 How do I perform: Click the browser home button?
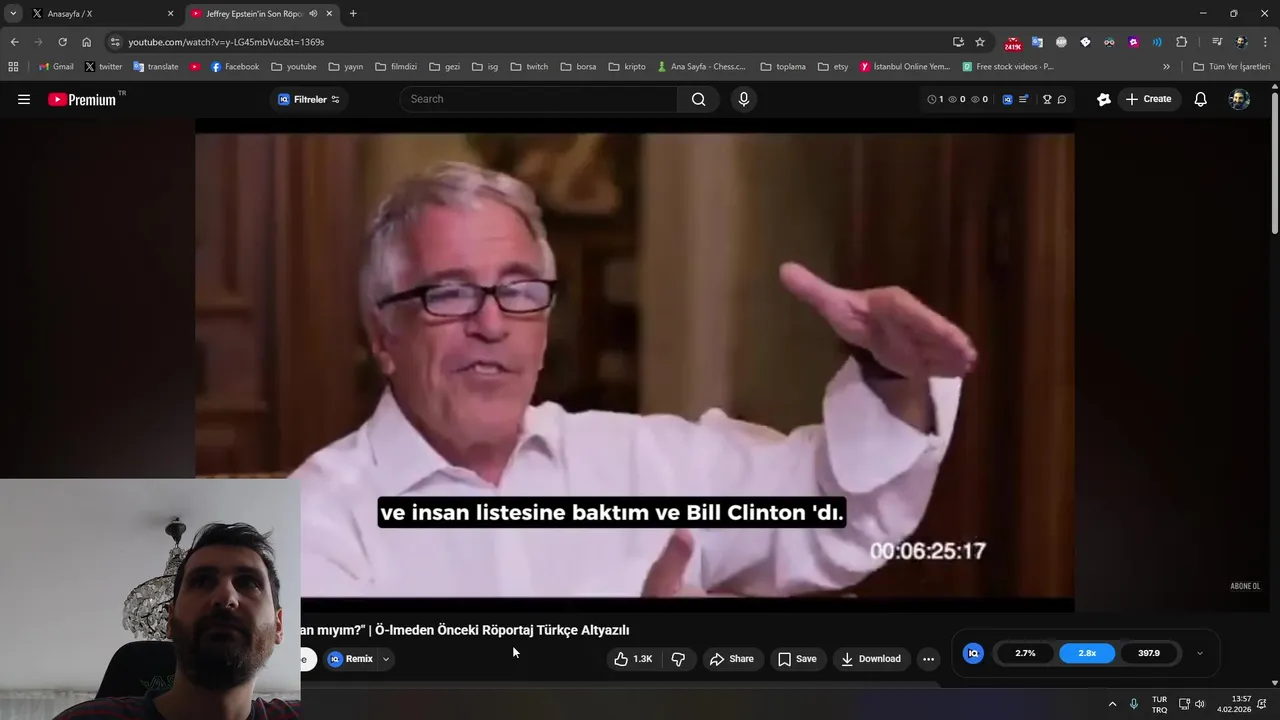click(86, 42)
